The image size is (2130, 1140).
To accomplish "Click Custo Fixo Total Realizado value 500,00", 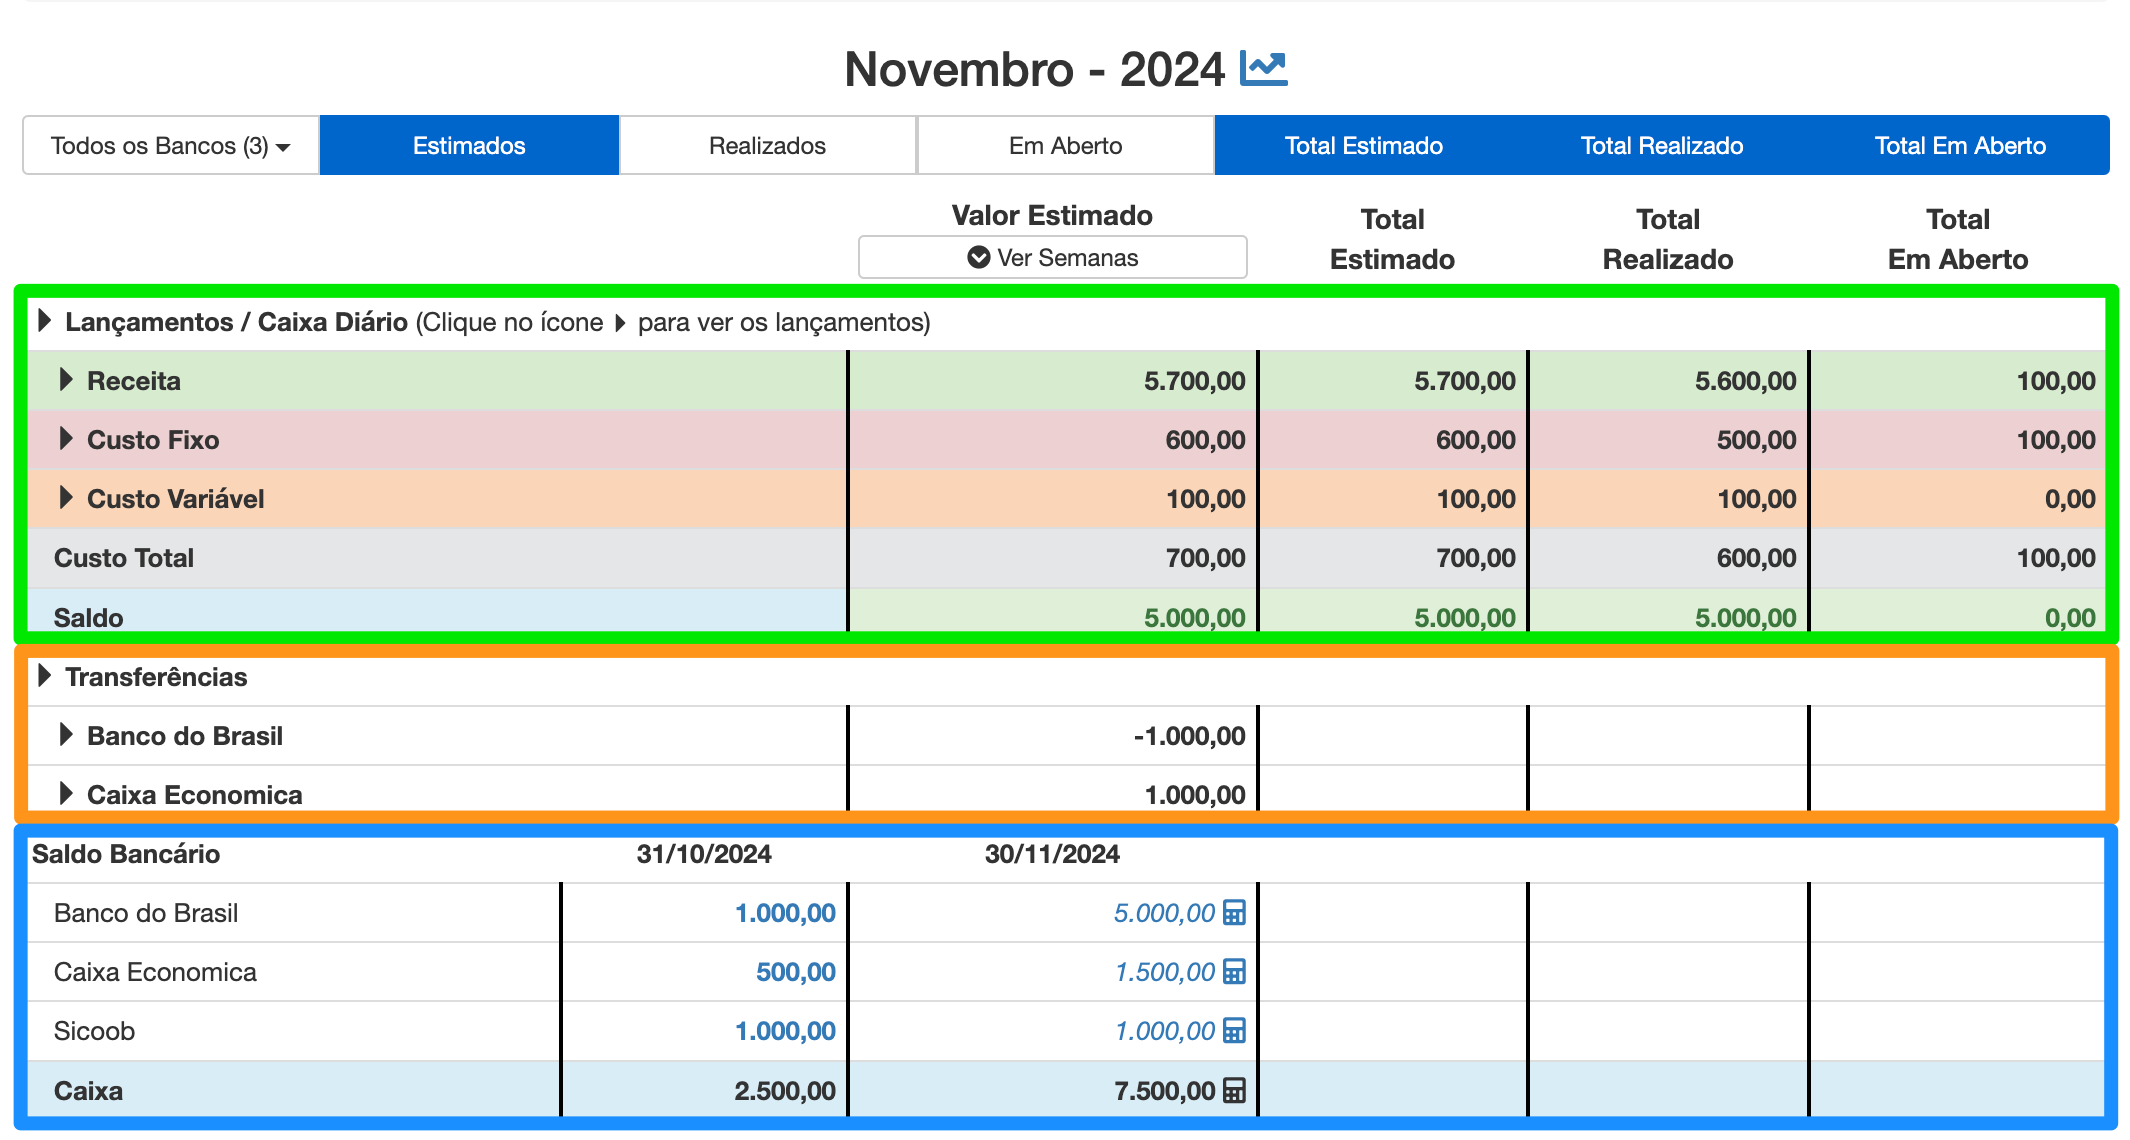I will (x=1756, y=440).
